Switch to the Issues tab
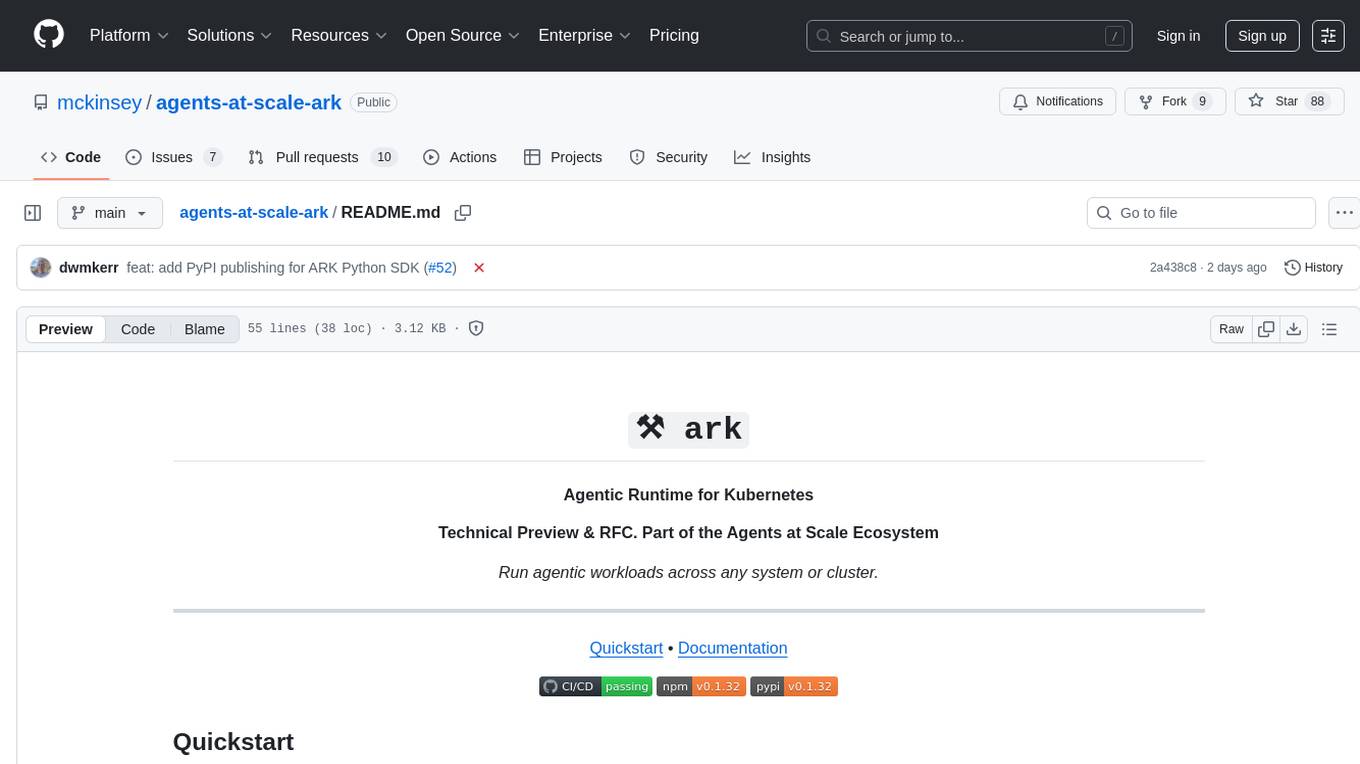Screen dimensions: 1360x764 click(x=172, y=157)
